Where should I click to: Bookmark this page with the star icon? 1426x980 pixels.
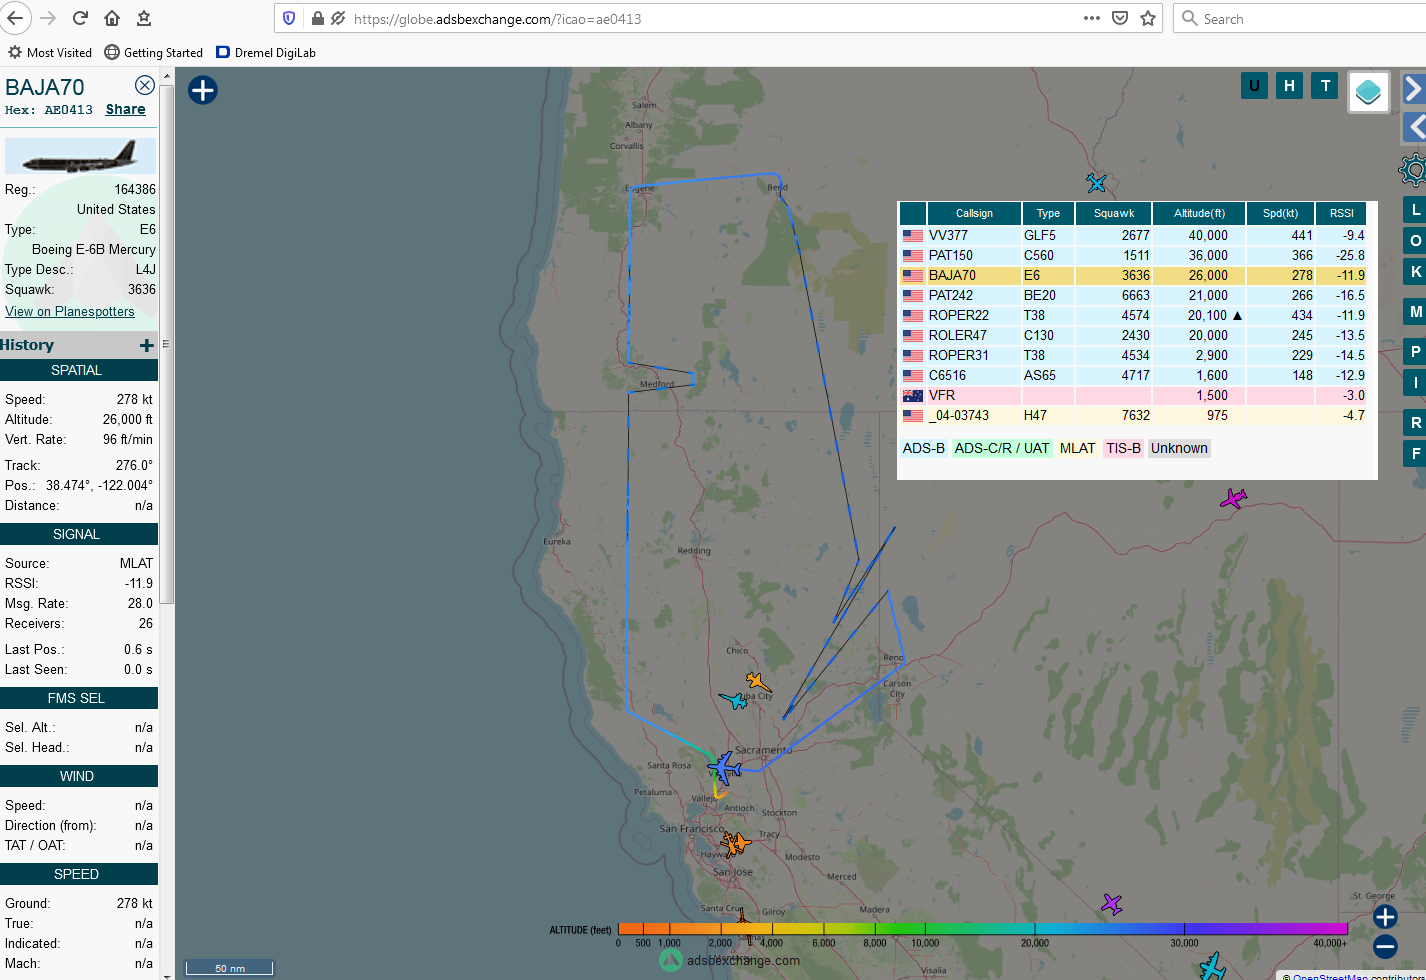click(1148, 18)
